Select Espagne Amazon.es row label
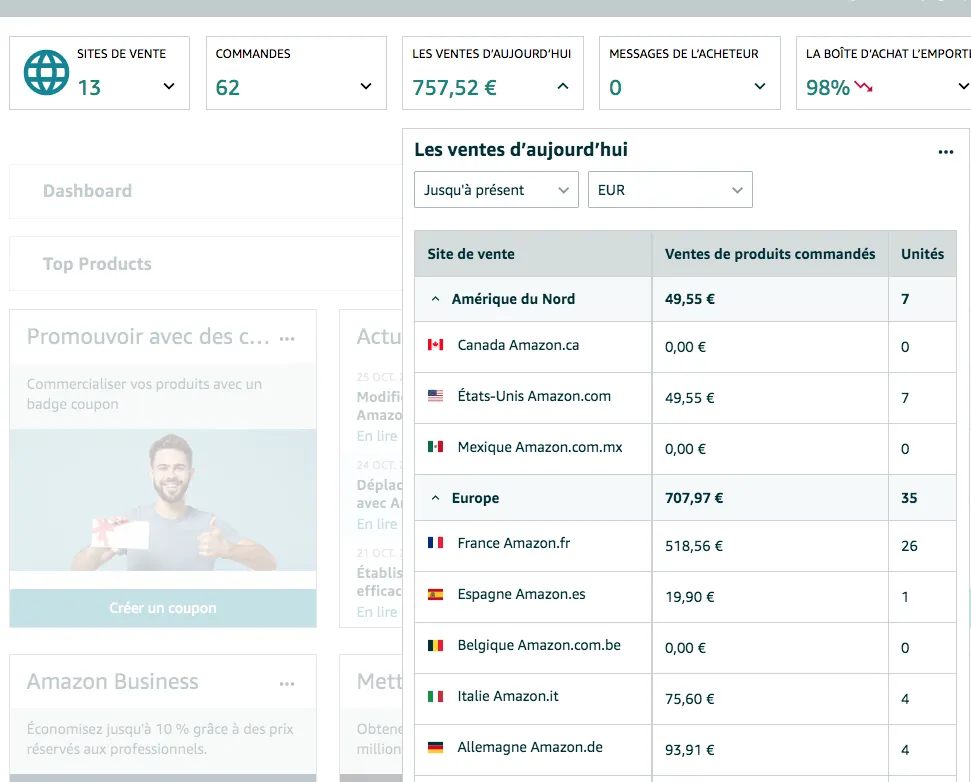The height and width of the screenshot is (782, 971). point(521,594)
